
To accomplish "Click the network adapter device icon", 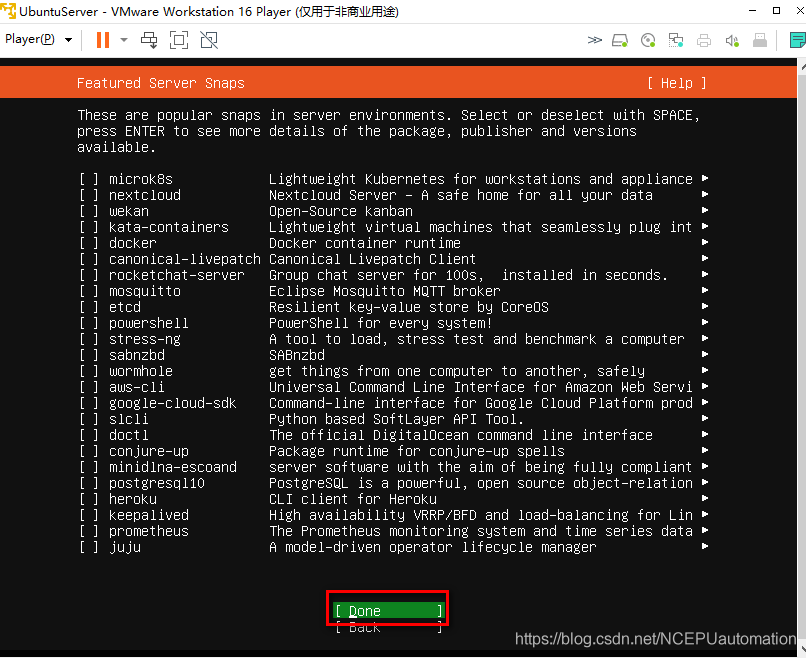I will (x=675, y=40).
